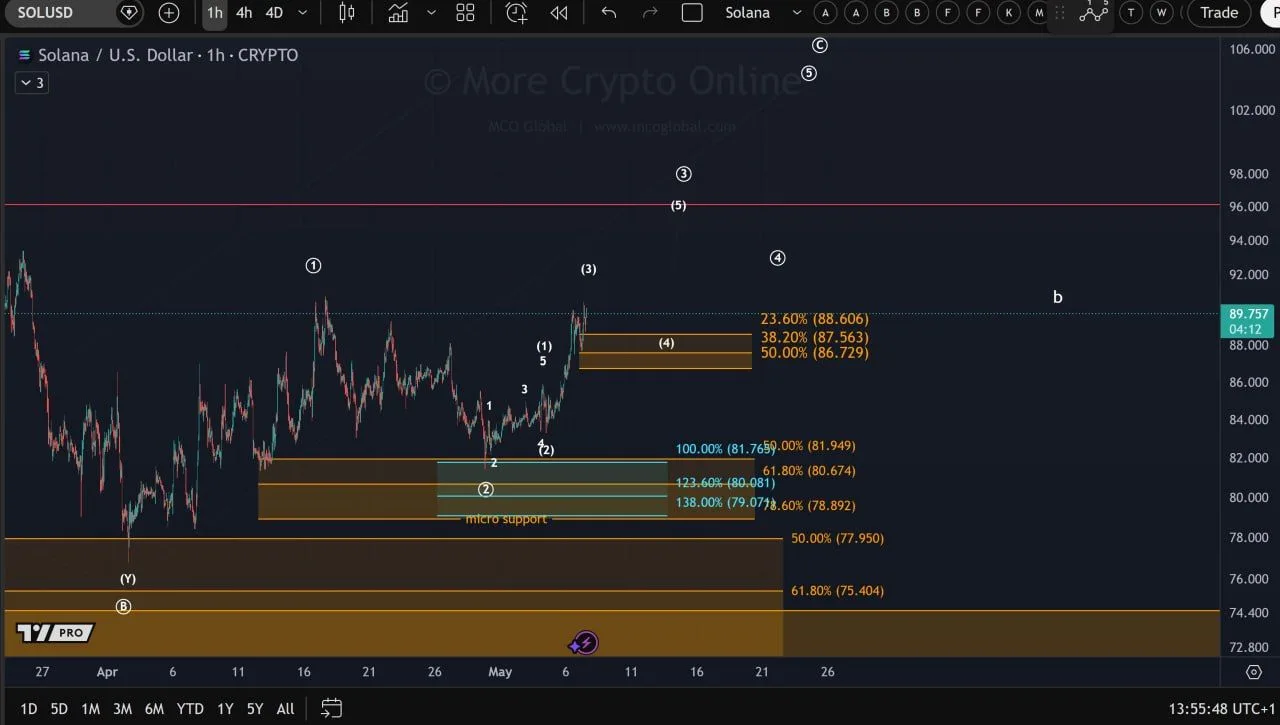Click the Solana layout name

(748, 13)
